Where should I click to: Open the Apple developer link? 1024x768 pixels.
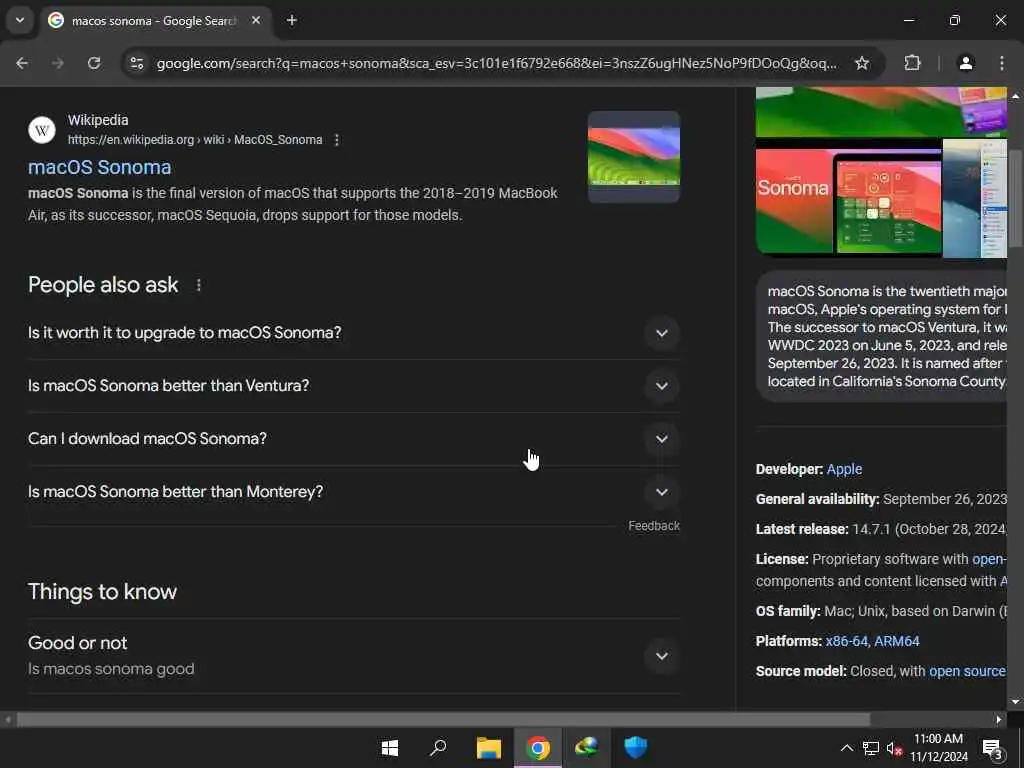coord(844,469)
